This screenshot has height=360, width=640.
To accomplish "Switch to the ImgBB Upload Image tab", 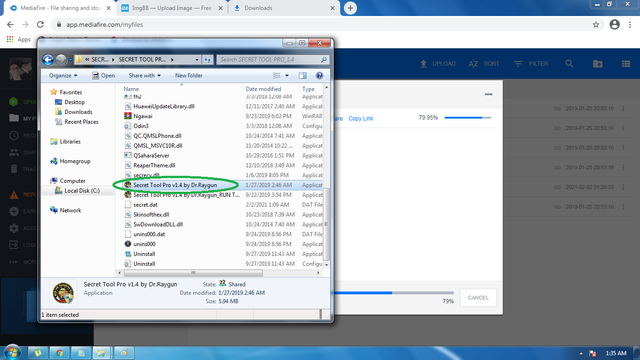I will coord(172,8).
